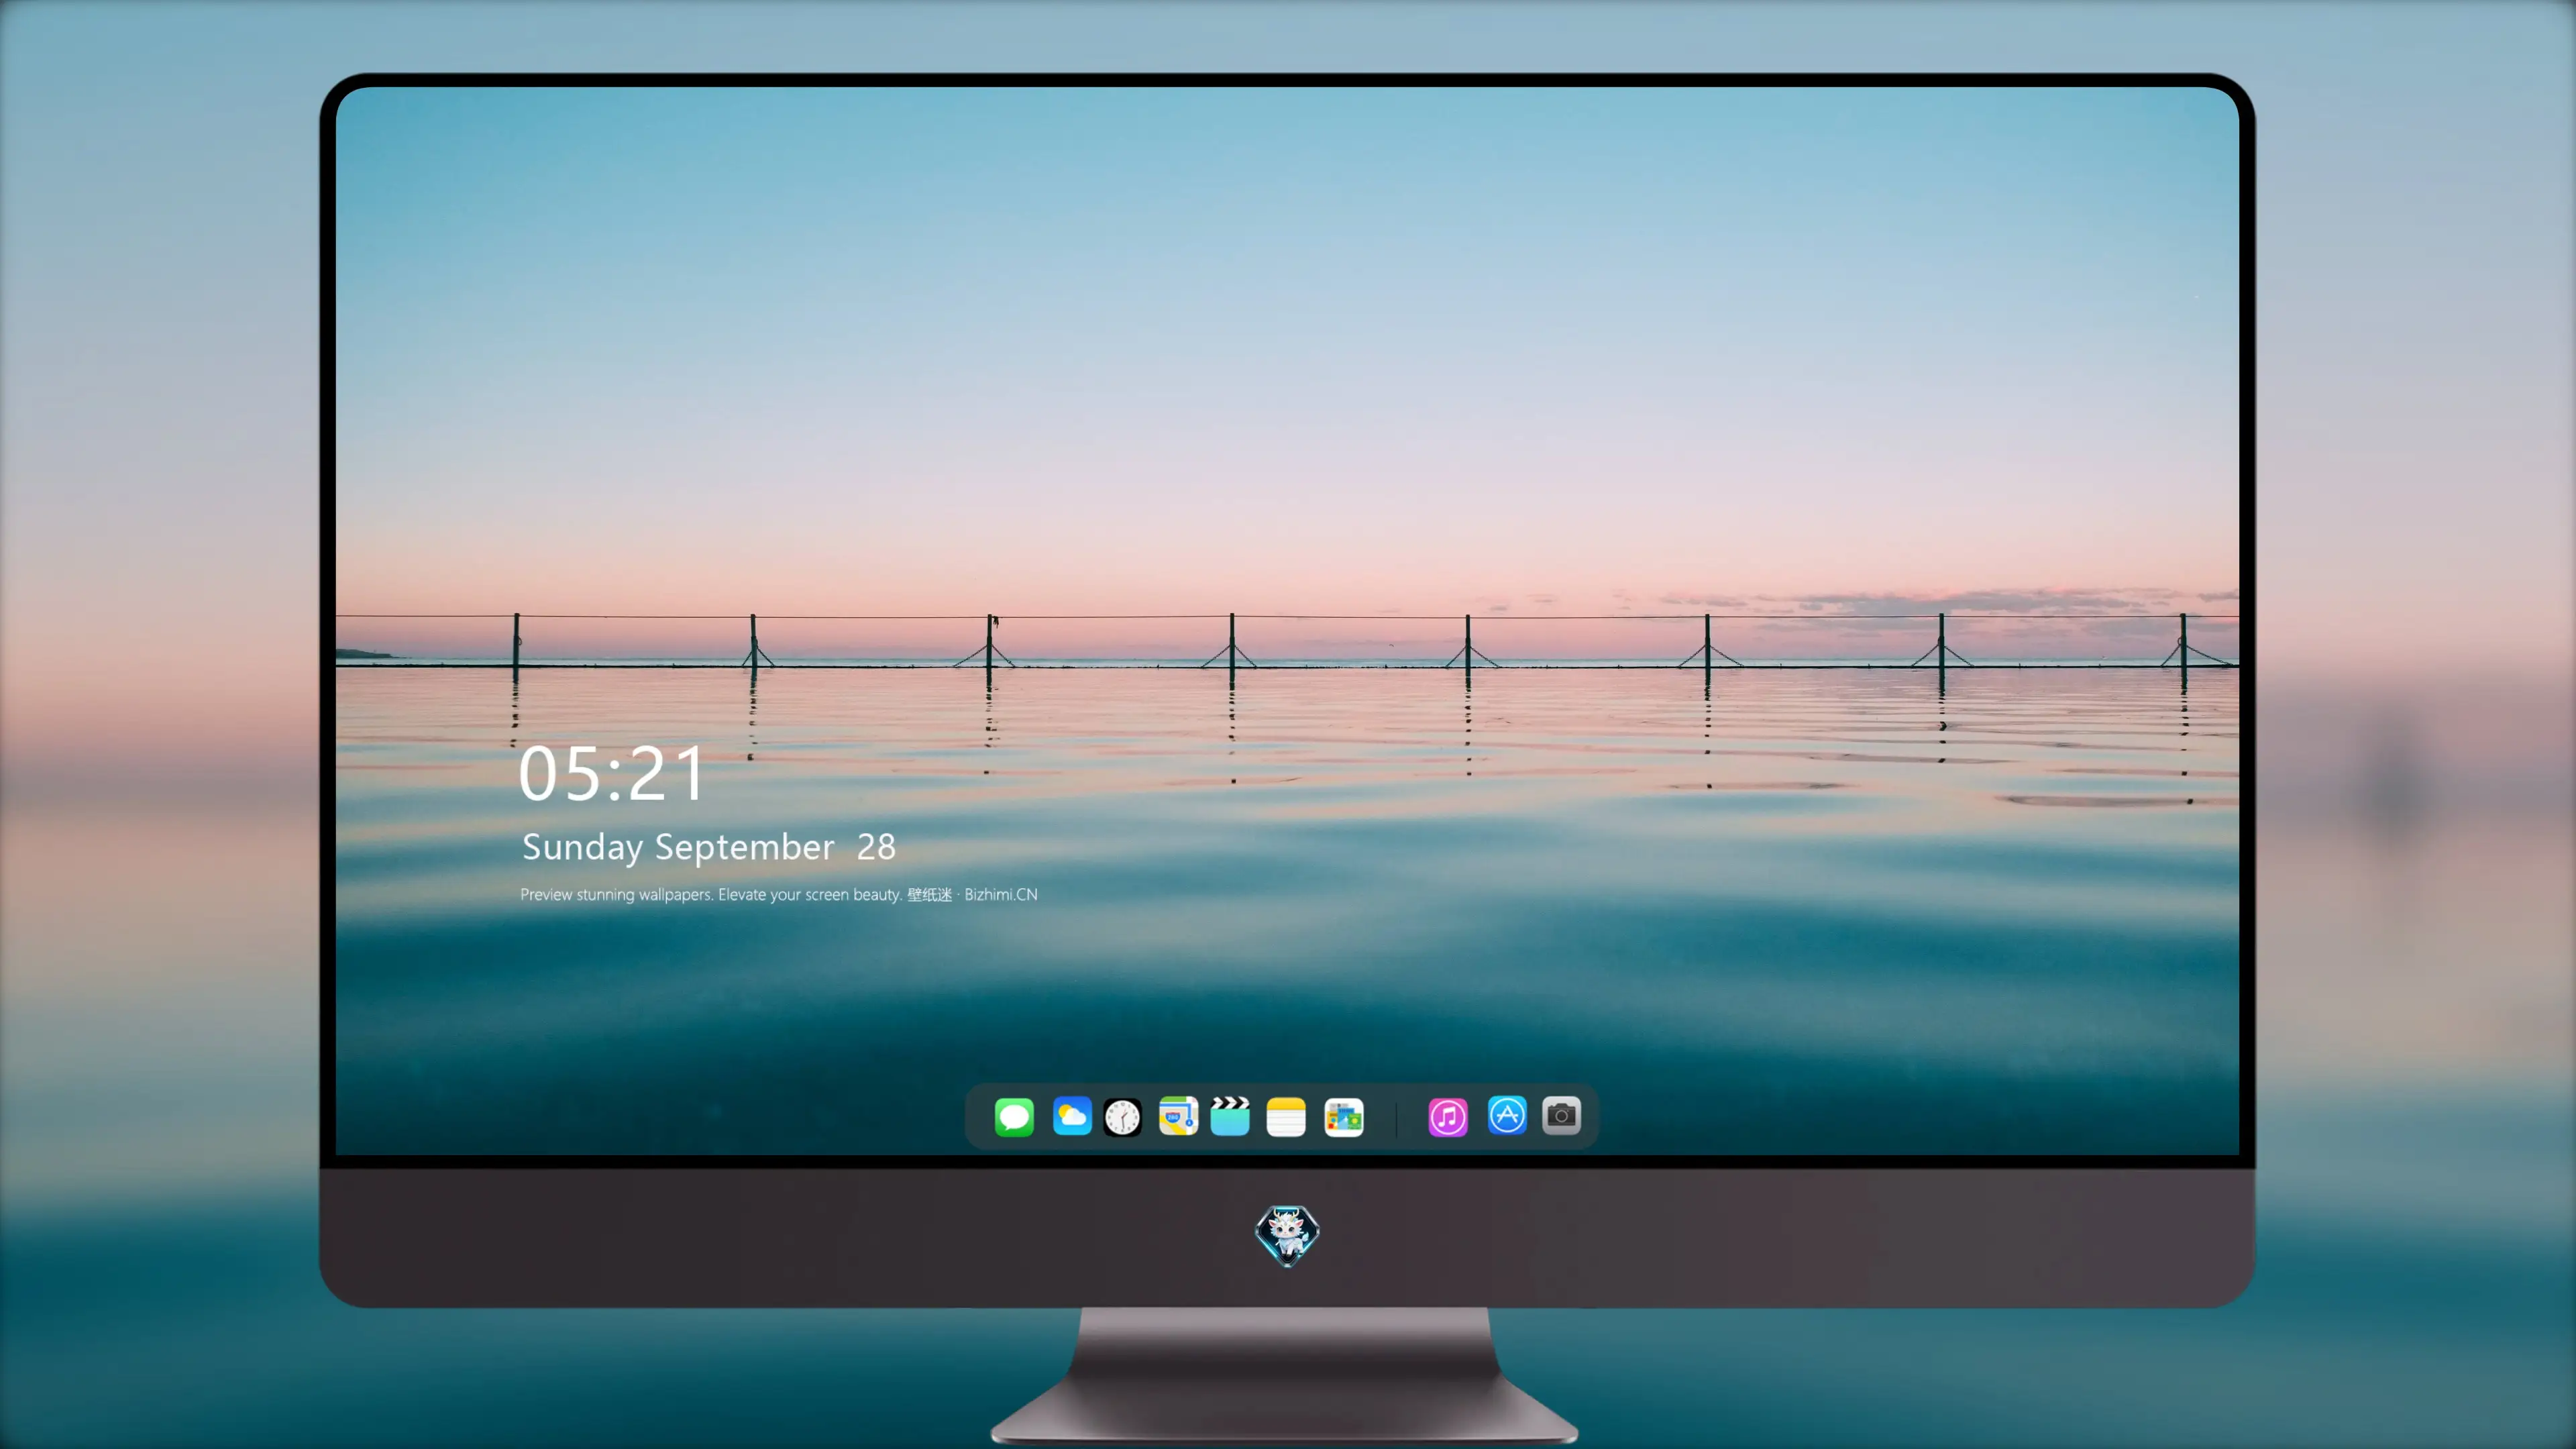Screen dimensions: 2576x1449
Task: Launch the Clock app from the dock
Action: click(x=1122, y=1116)
